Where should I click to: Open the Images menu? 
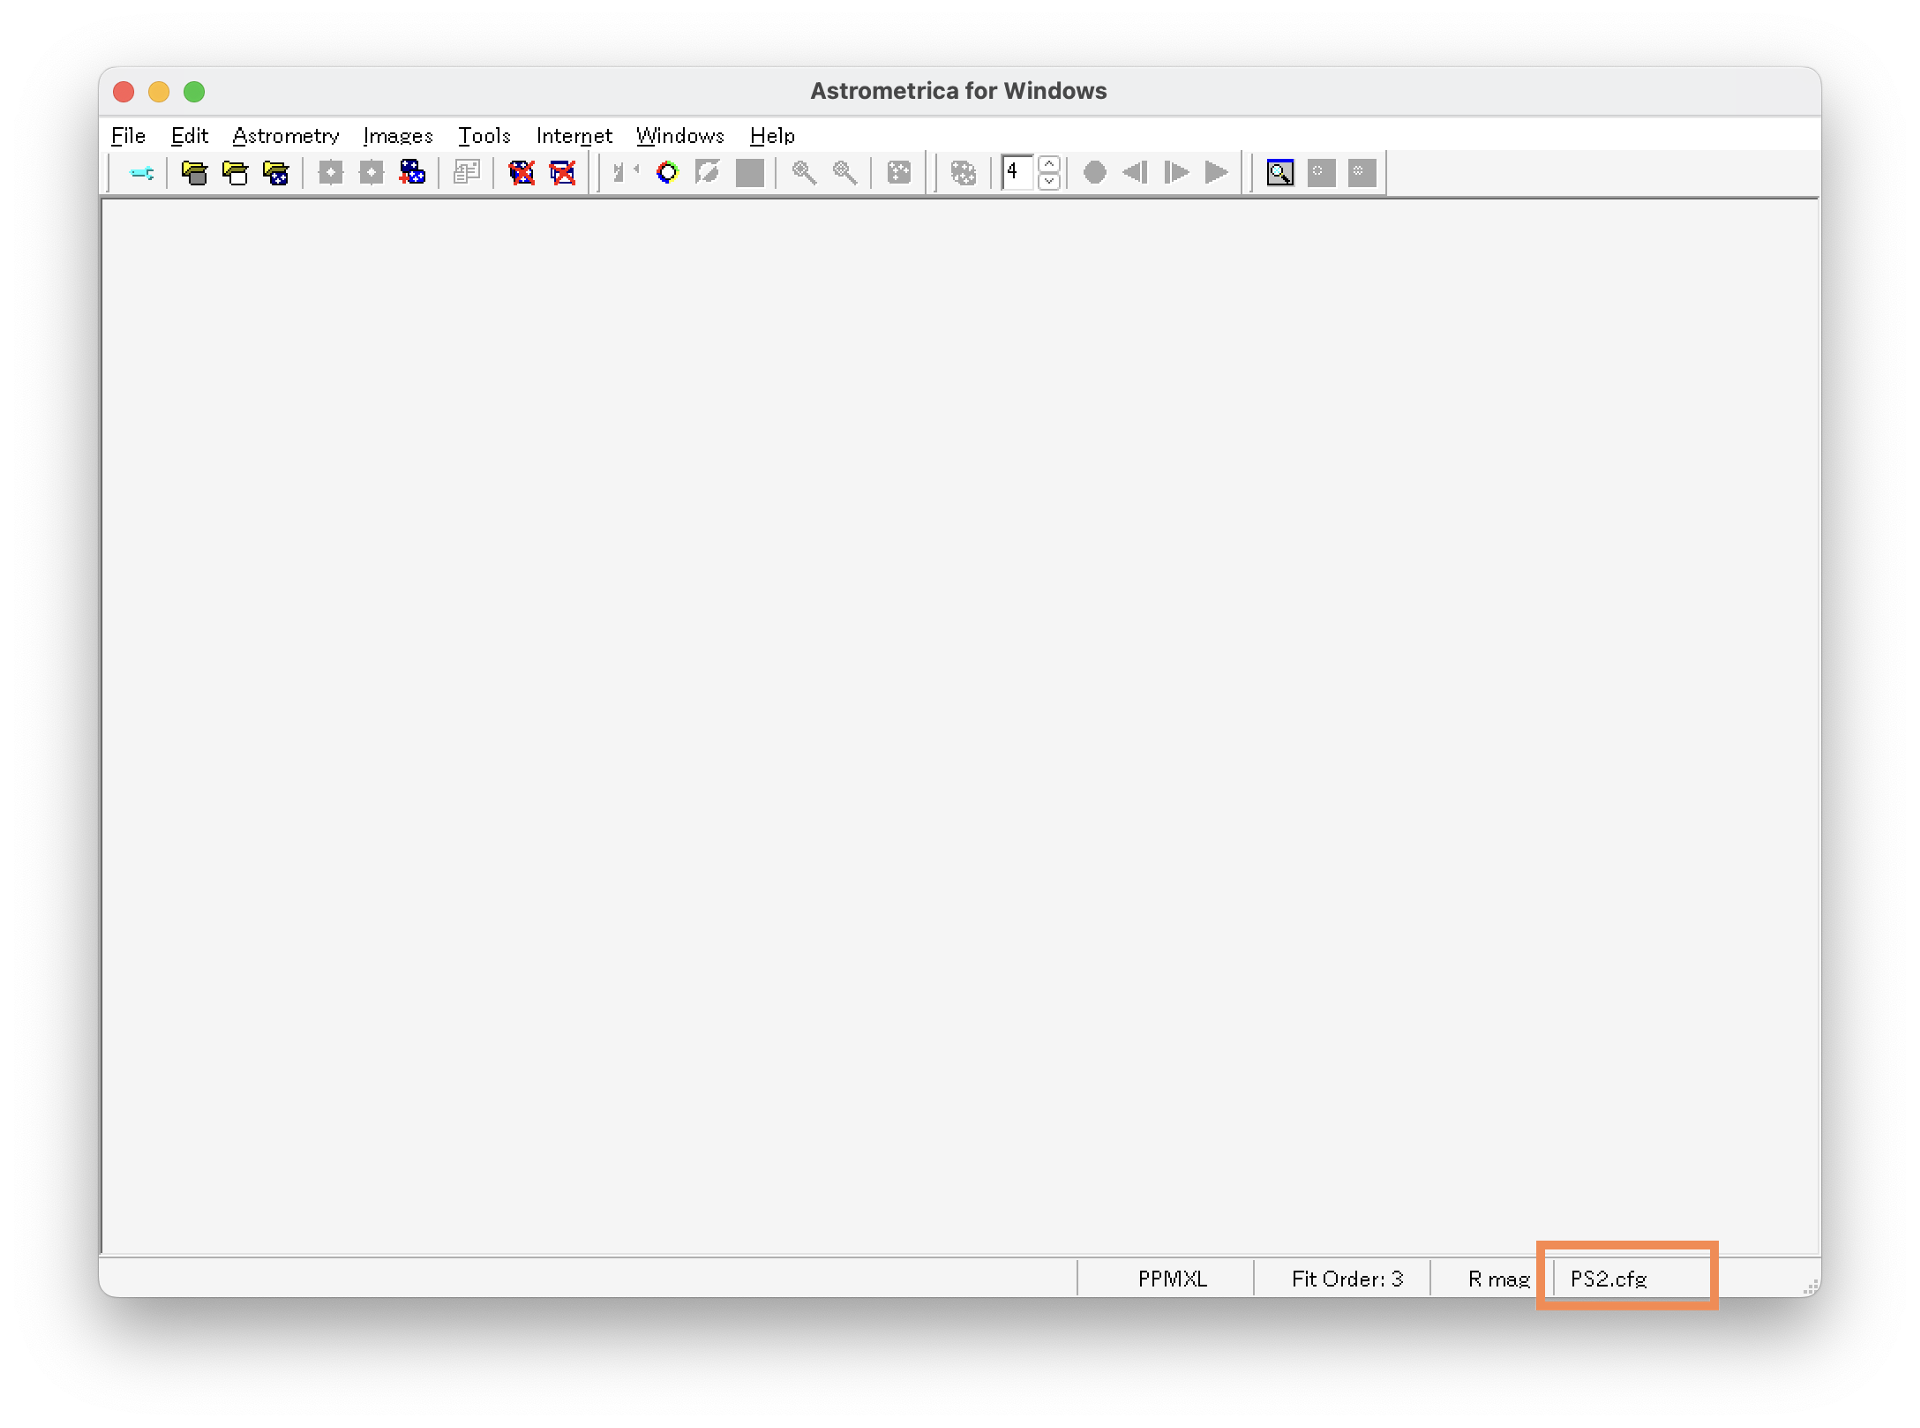[397, 135]
